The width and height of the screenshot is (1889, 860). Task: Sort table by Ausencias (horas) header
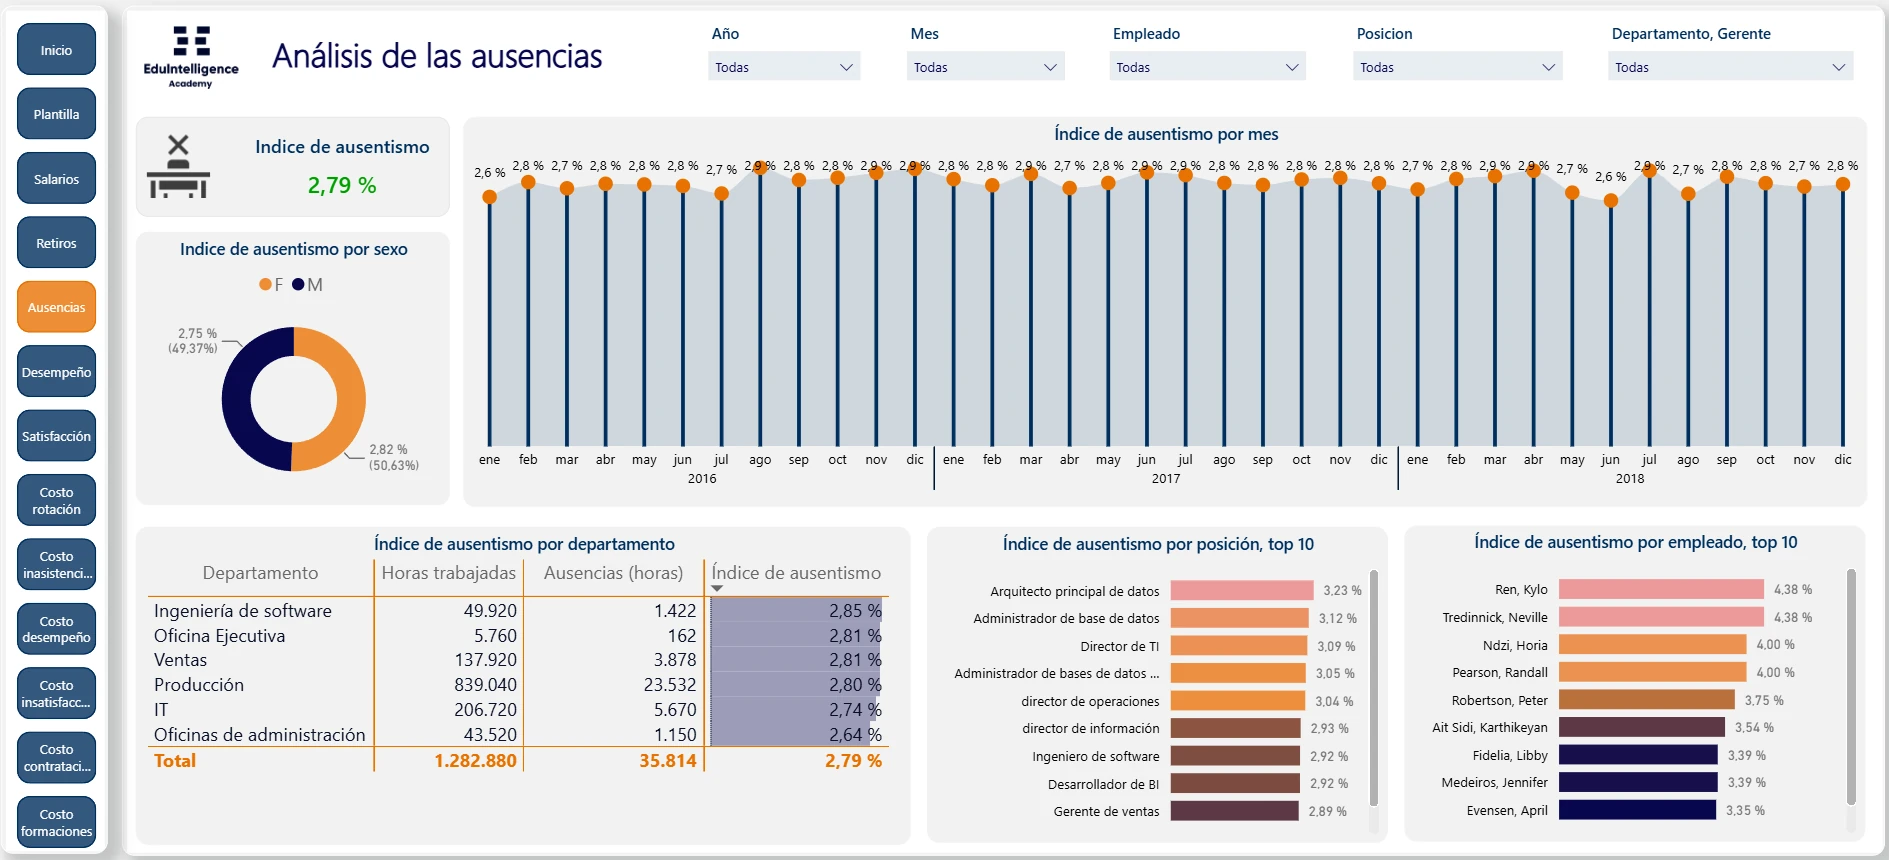[x=614, y=573]
